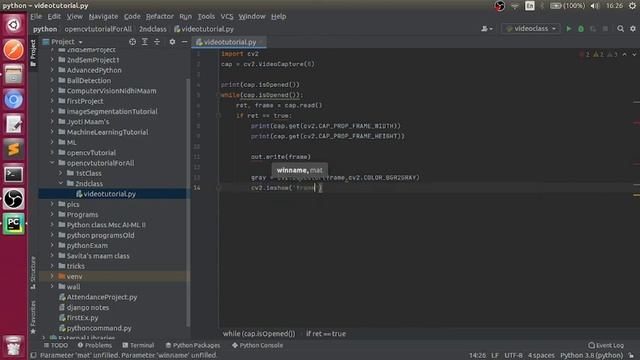Select django notes file in tree

[x=87, y=307]
